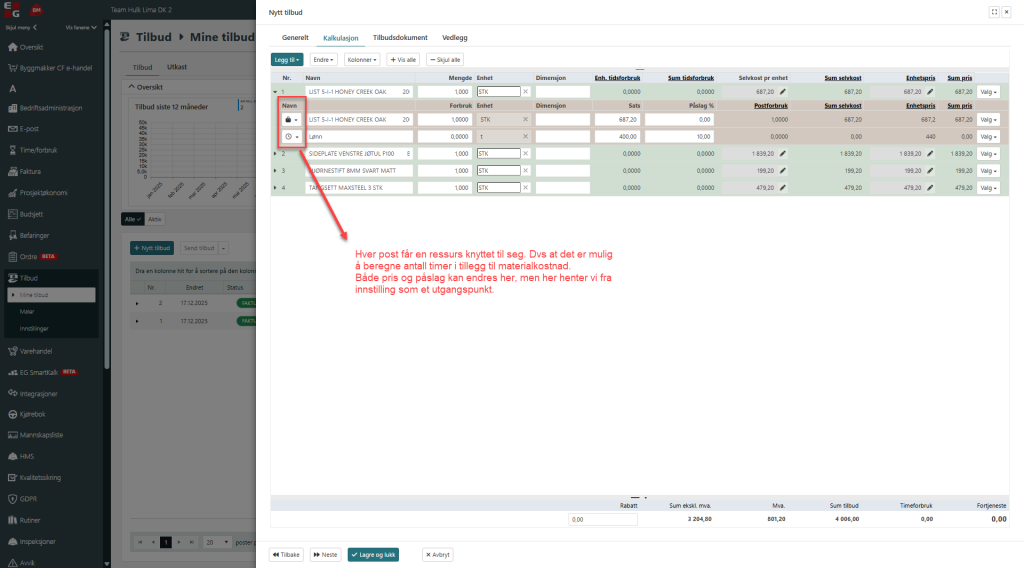Click the fullscreen icon in dialog header
1024x568 pixels.
coord(993,12)
